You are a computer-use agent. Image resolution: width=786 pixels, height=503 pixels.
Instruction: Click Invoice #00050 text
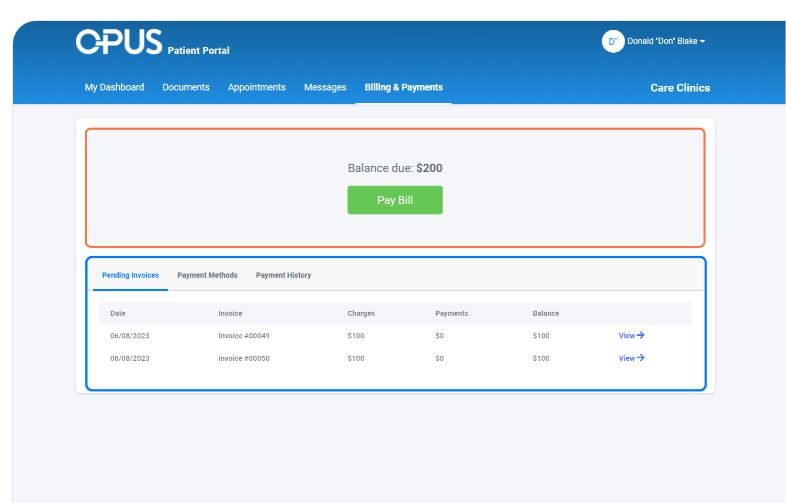coord(244,358)
